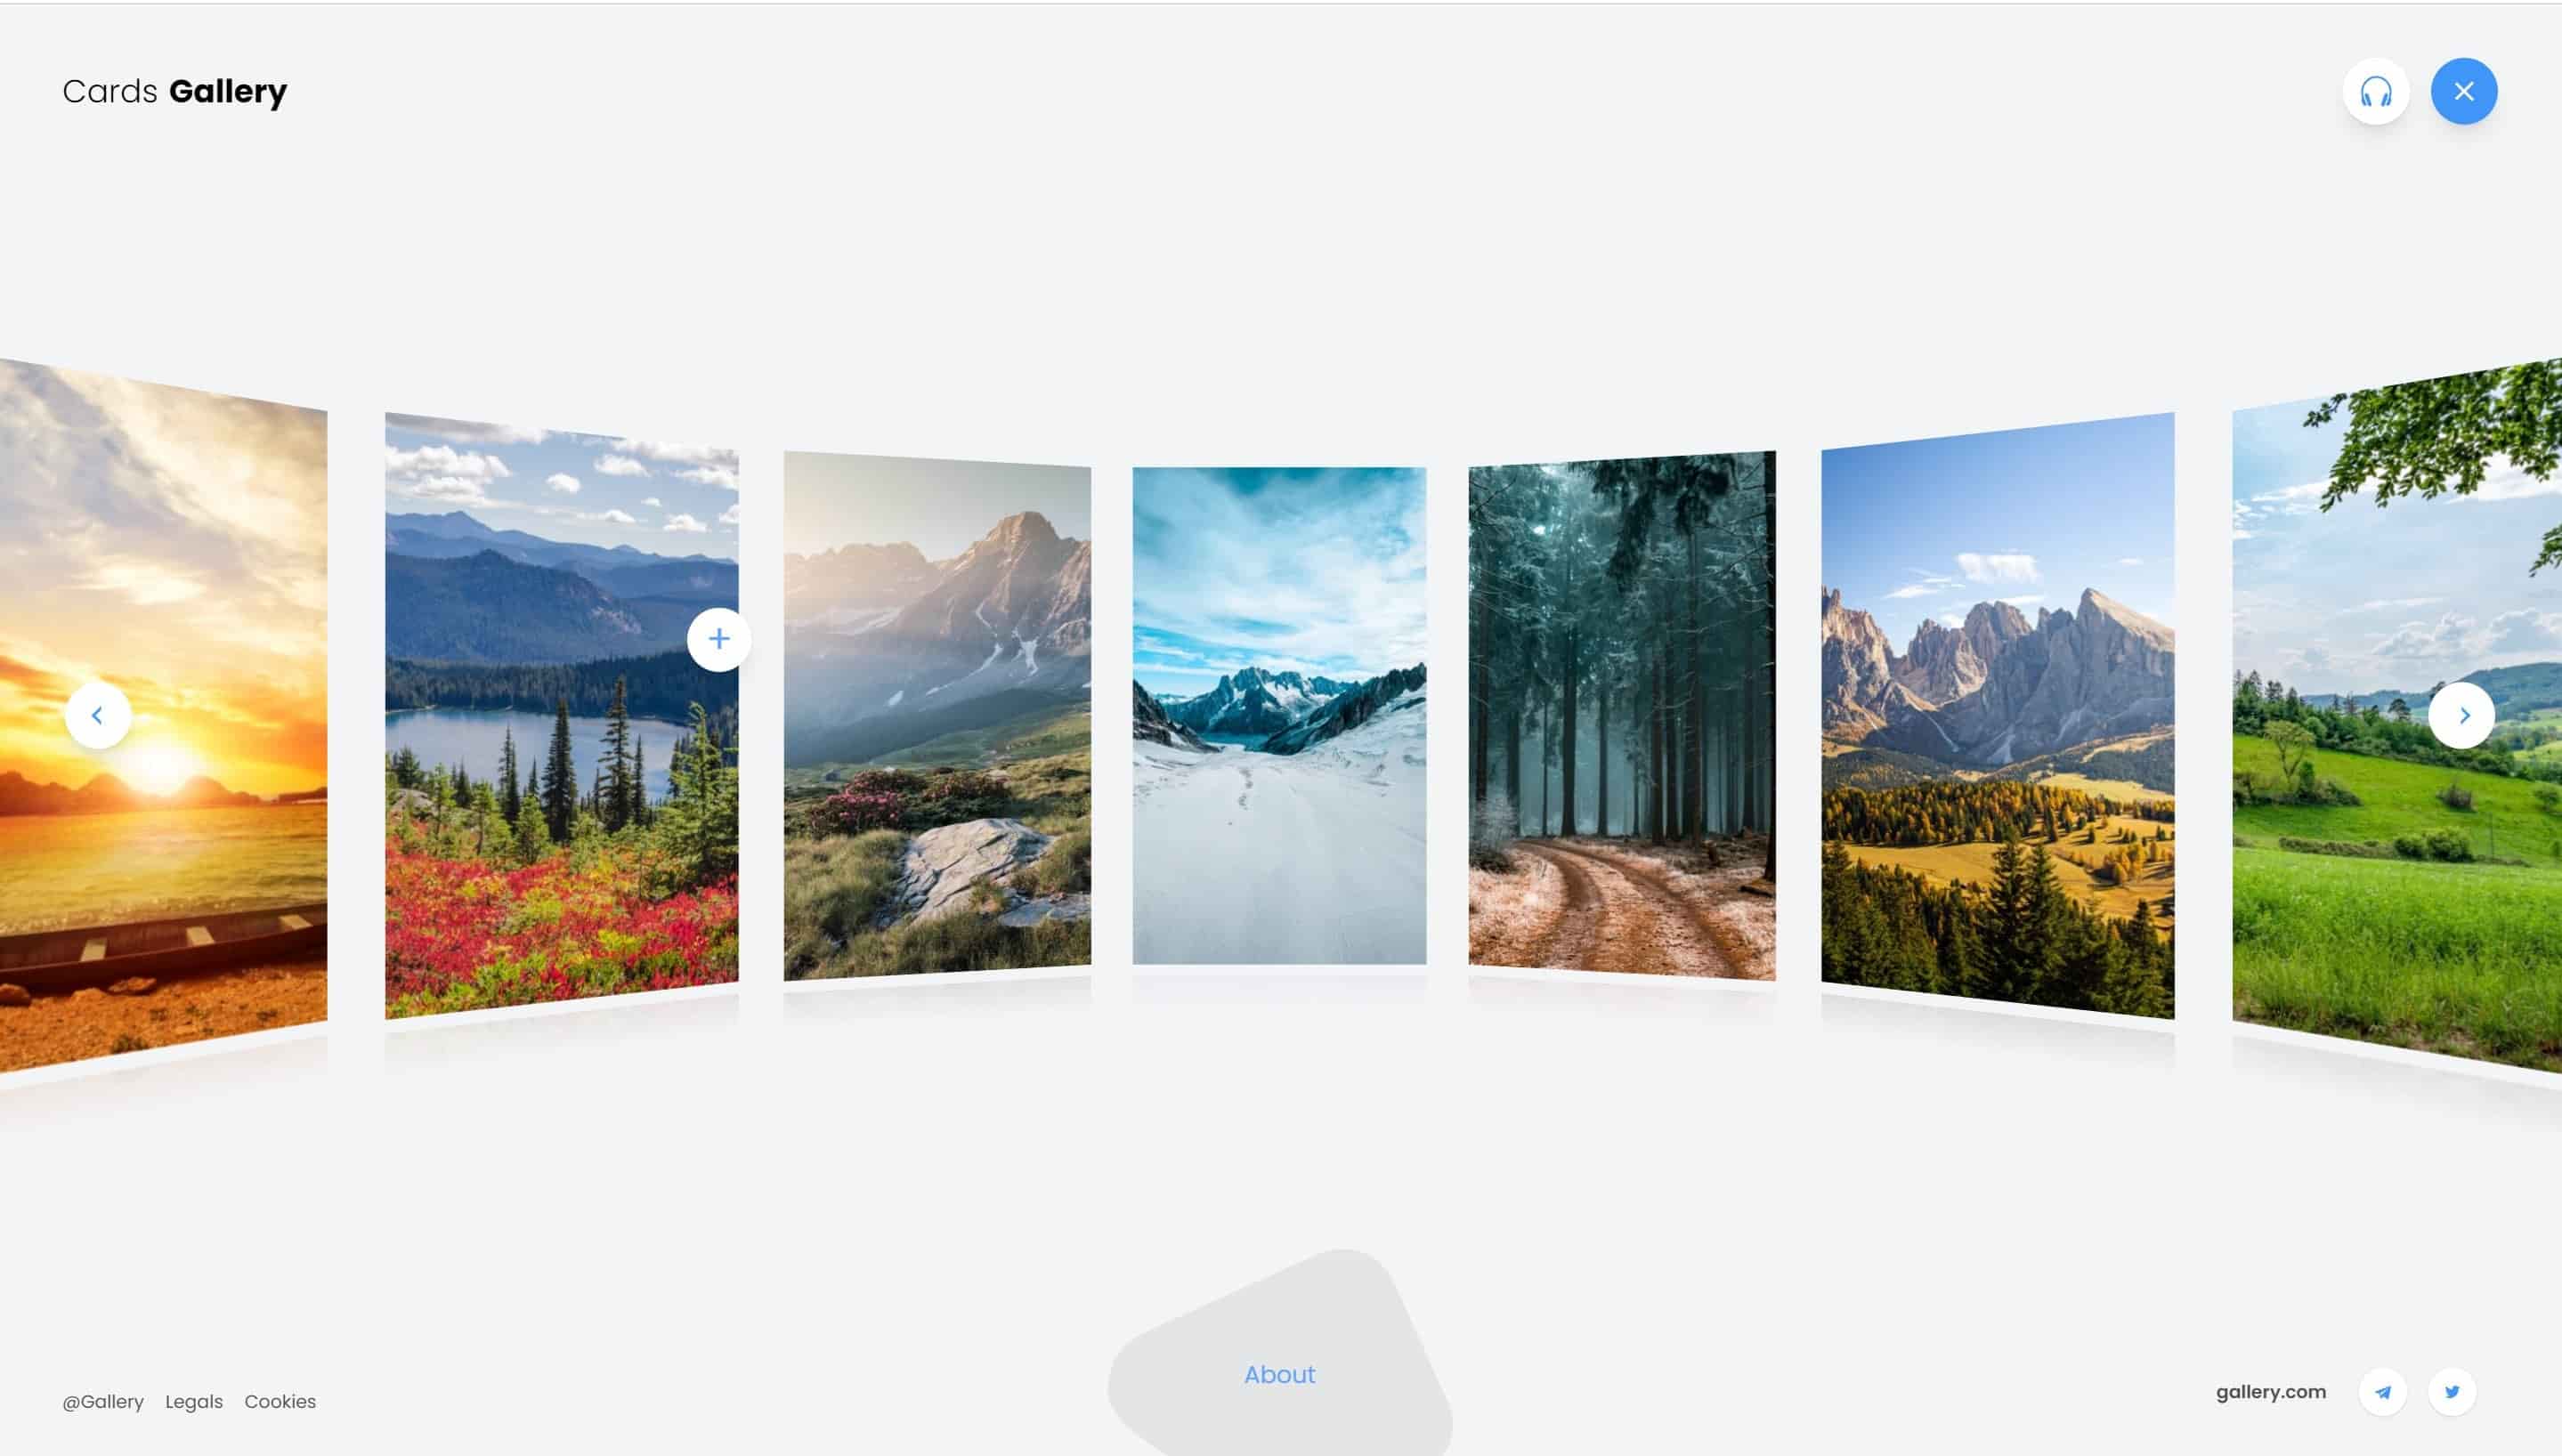Select the @Gallery footer menu item
The height and width of the screenshot is (1456, 2562).
(102, 1402)
